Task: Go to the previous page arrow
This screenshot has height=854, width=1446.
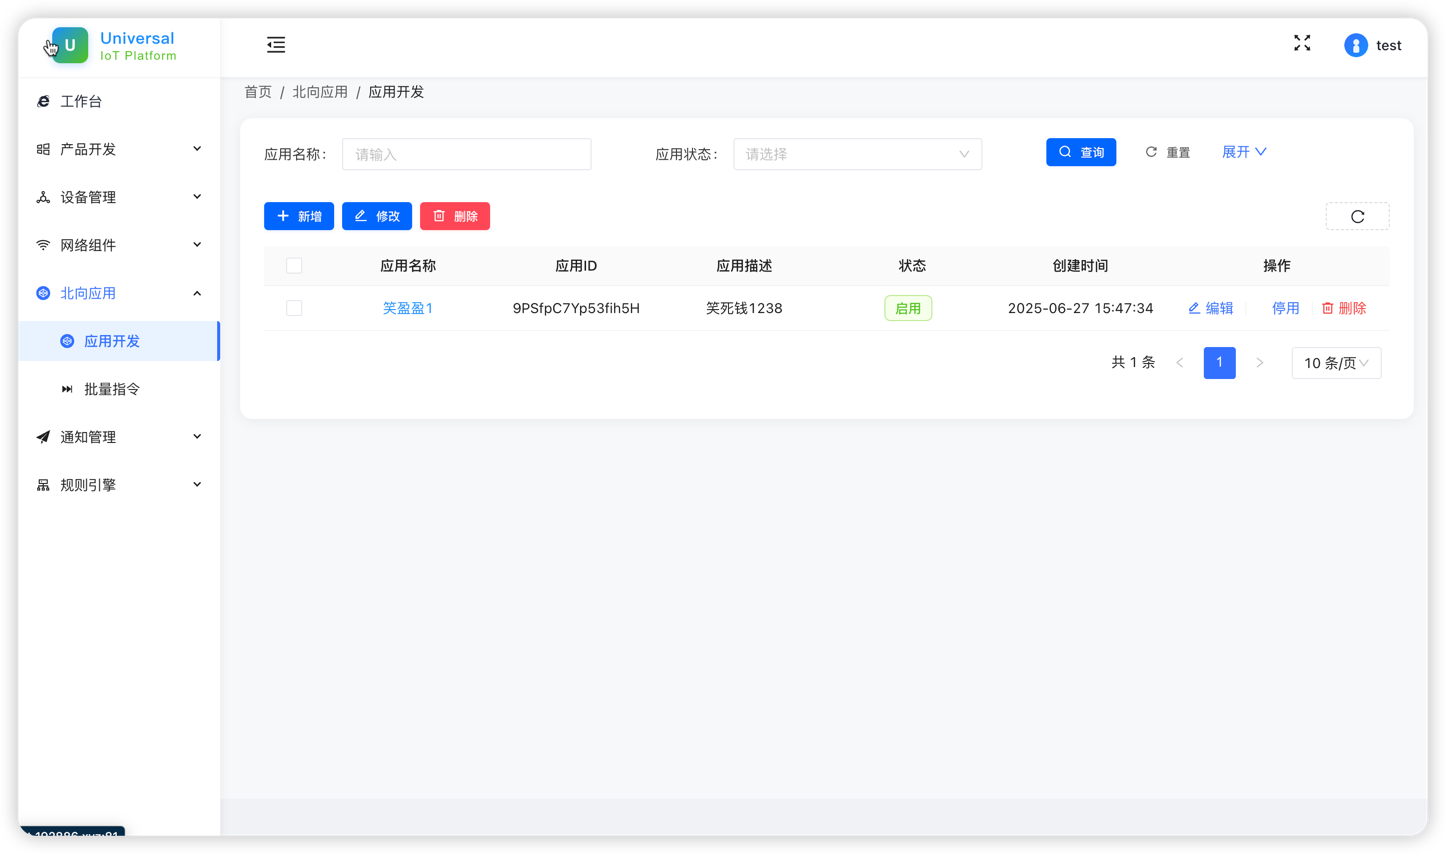Action: pyautogui.click(x=1180, y=363)
